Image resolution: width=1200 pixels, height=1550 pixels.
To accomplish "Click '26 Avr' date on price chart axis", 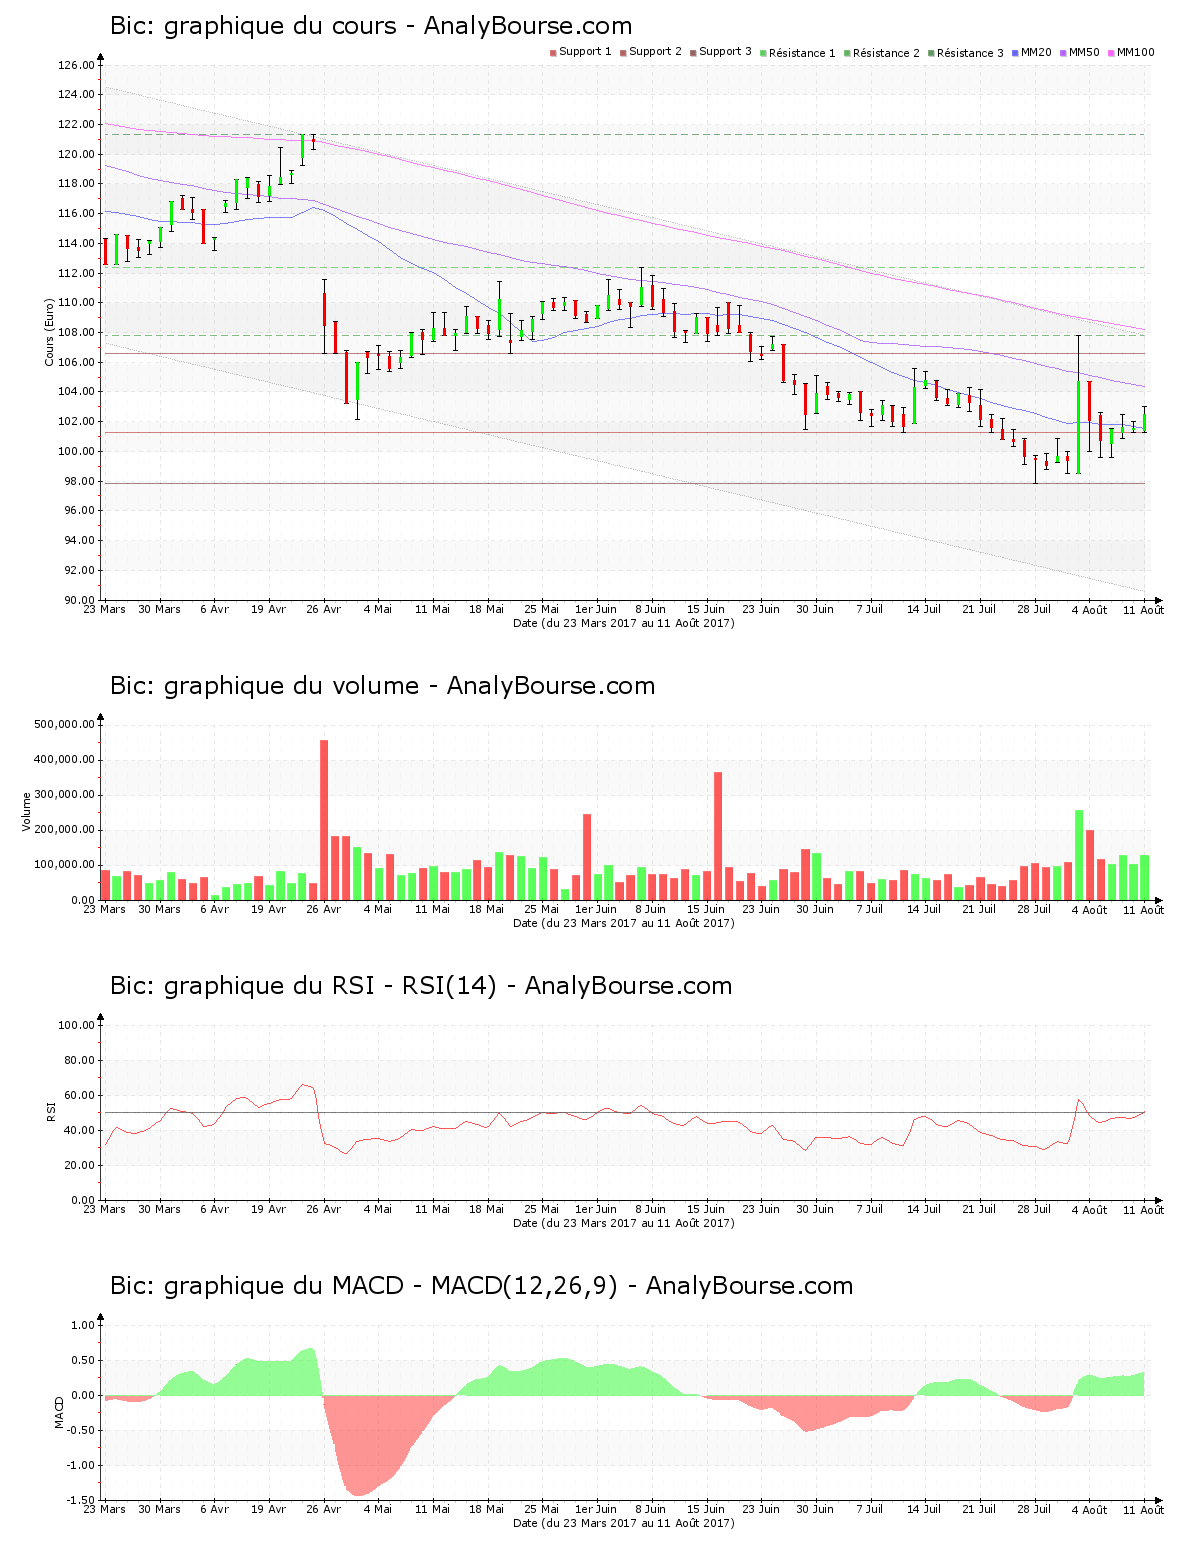I will click(x=324, y=610).
